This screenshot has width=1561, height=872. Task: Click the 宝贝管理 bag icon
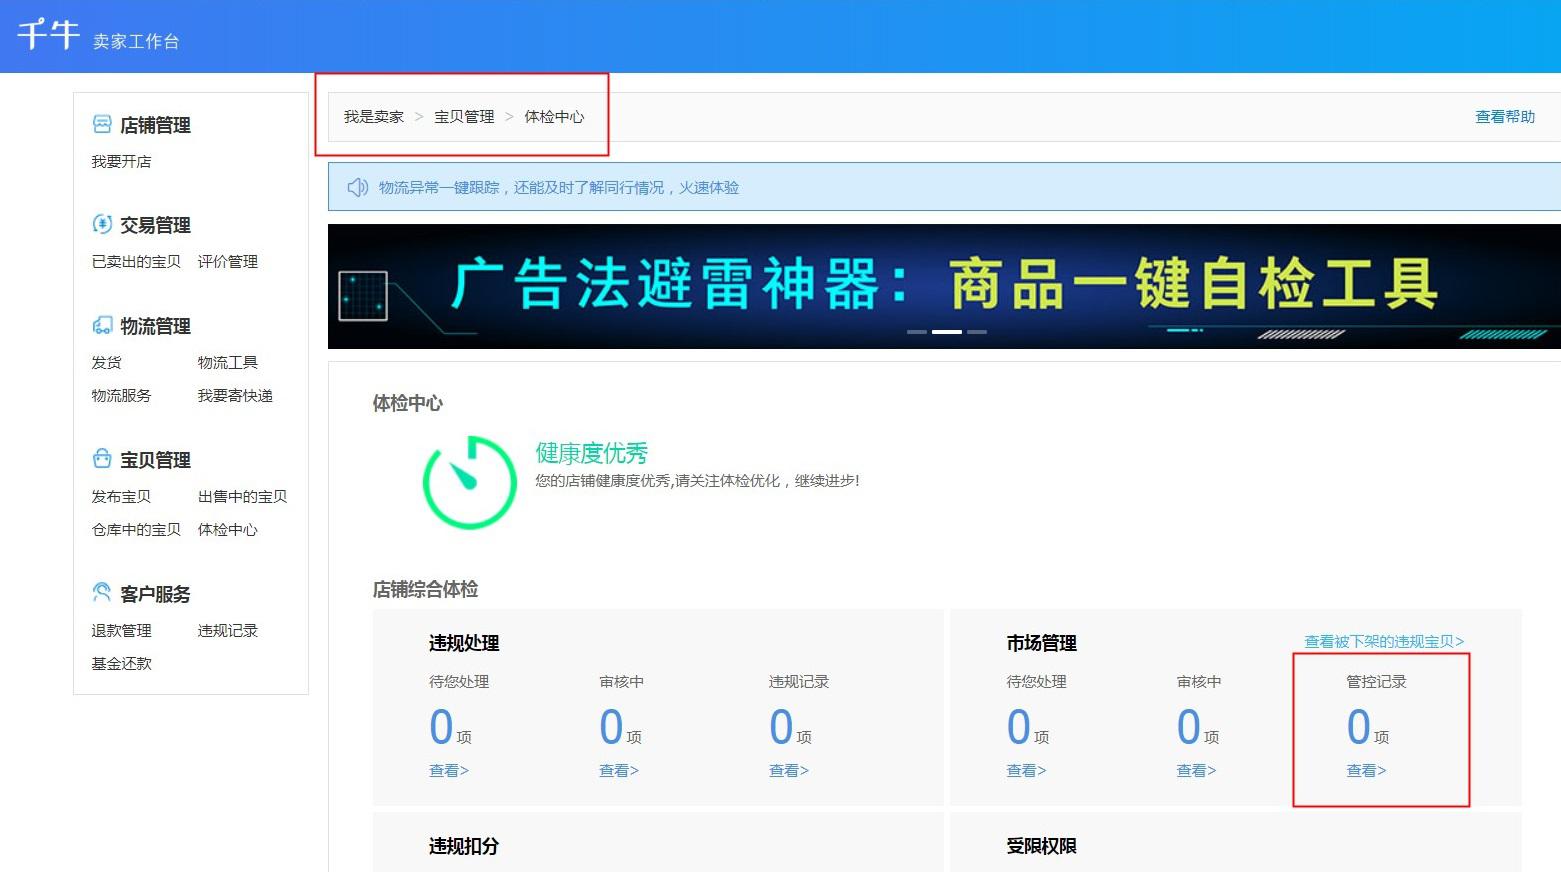pos(102,459)
